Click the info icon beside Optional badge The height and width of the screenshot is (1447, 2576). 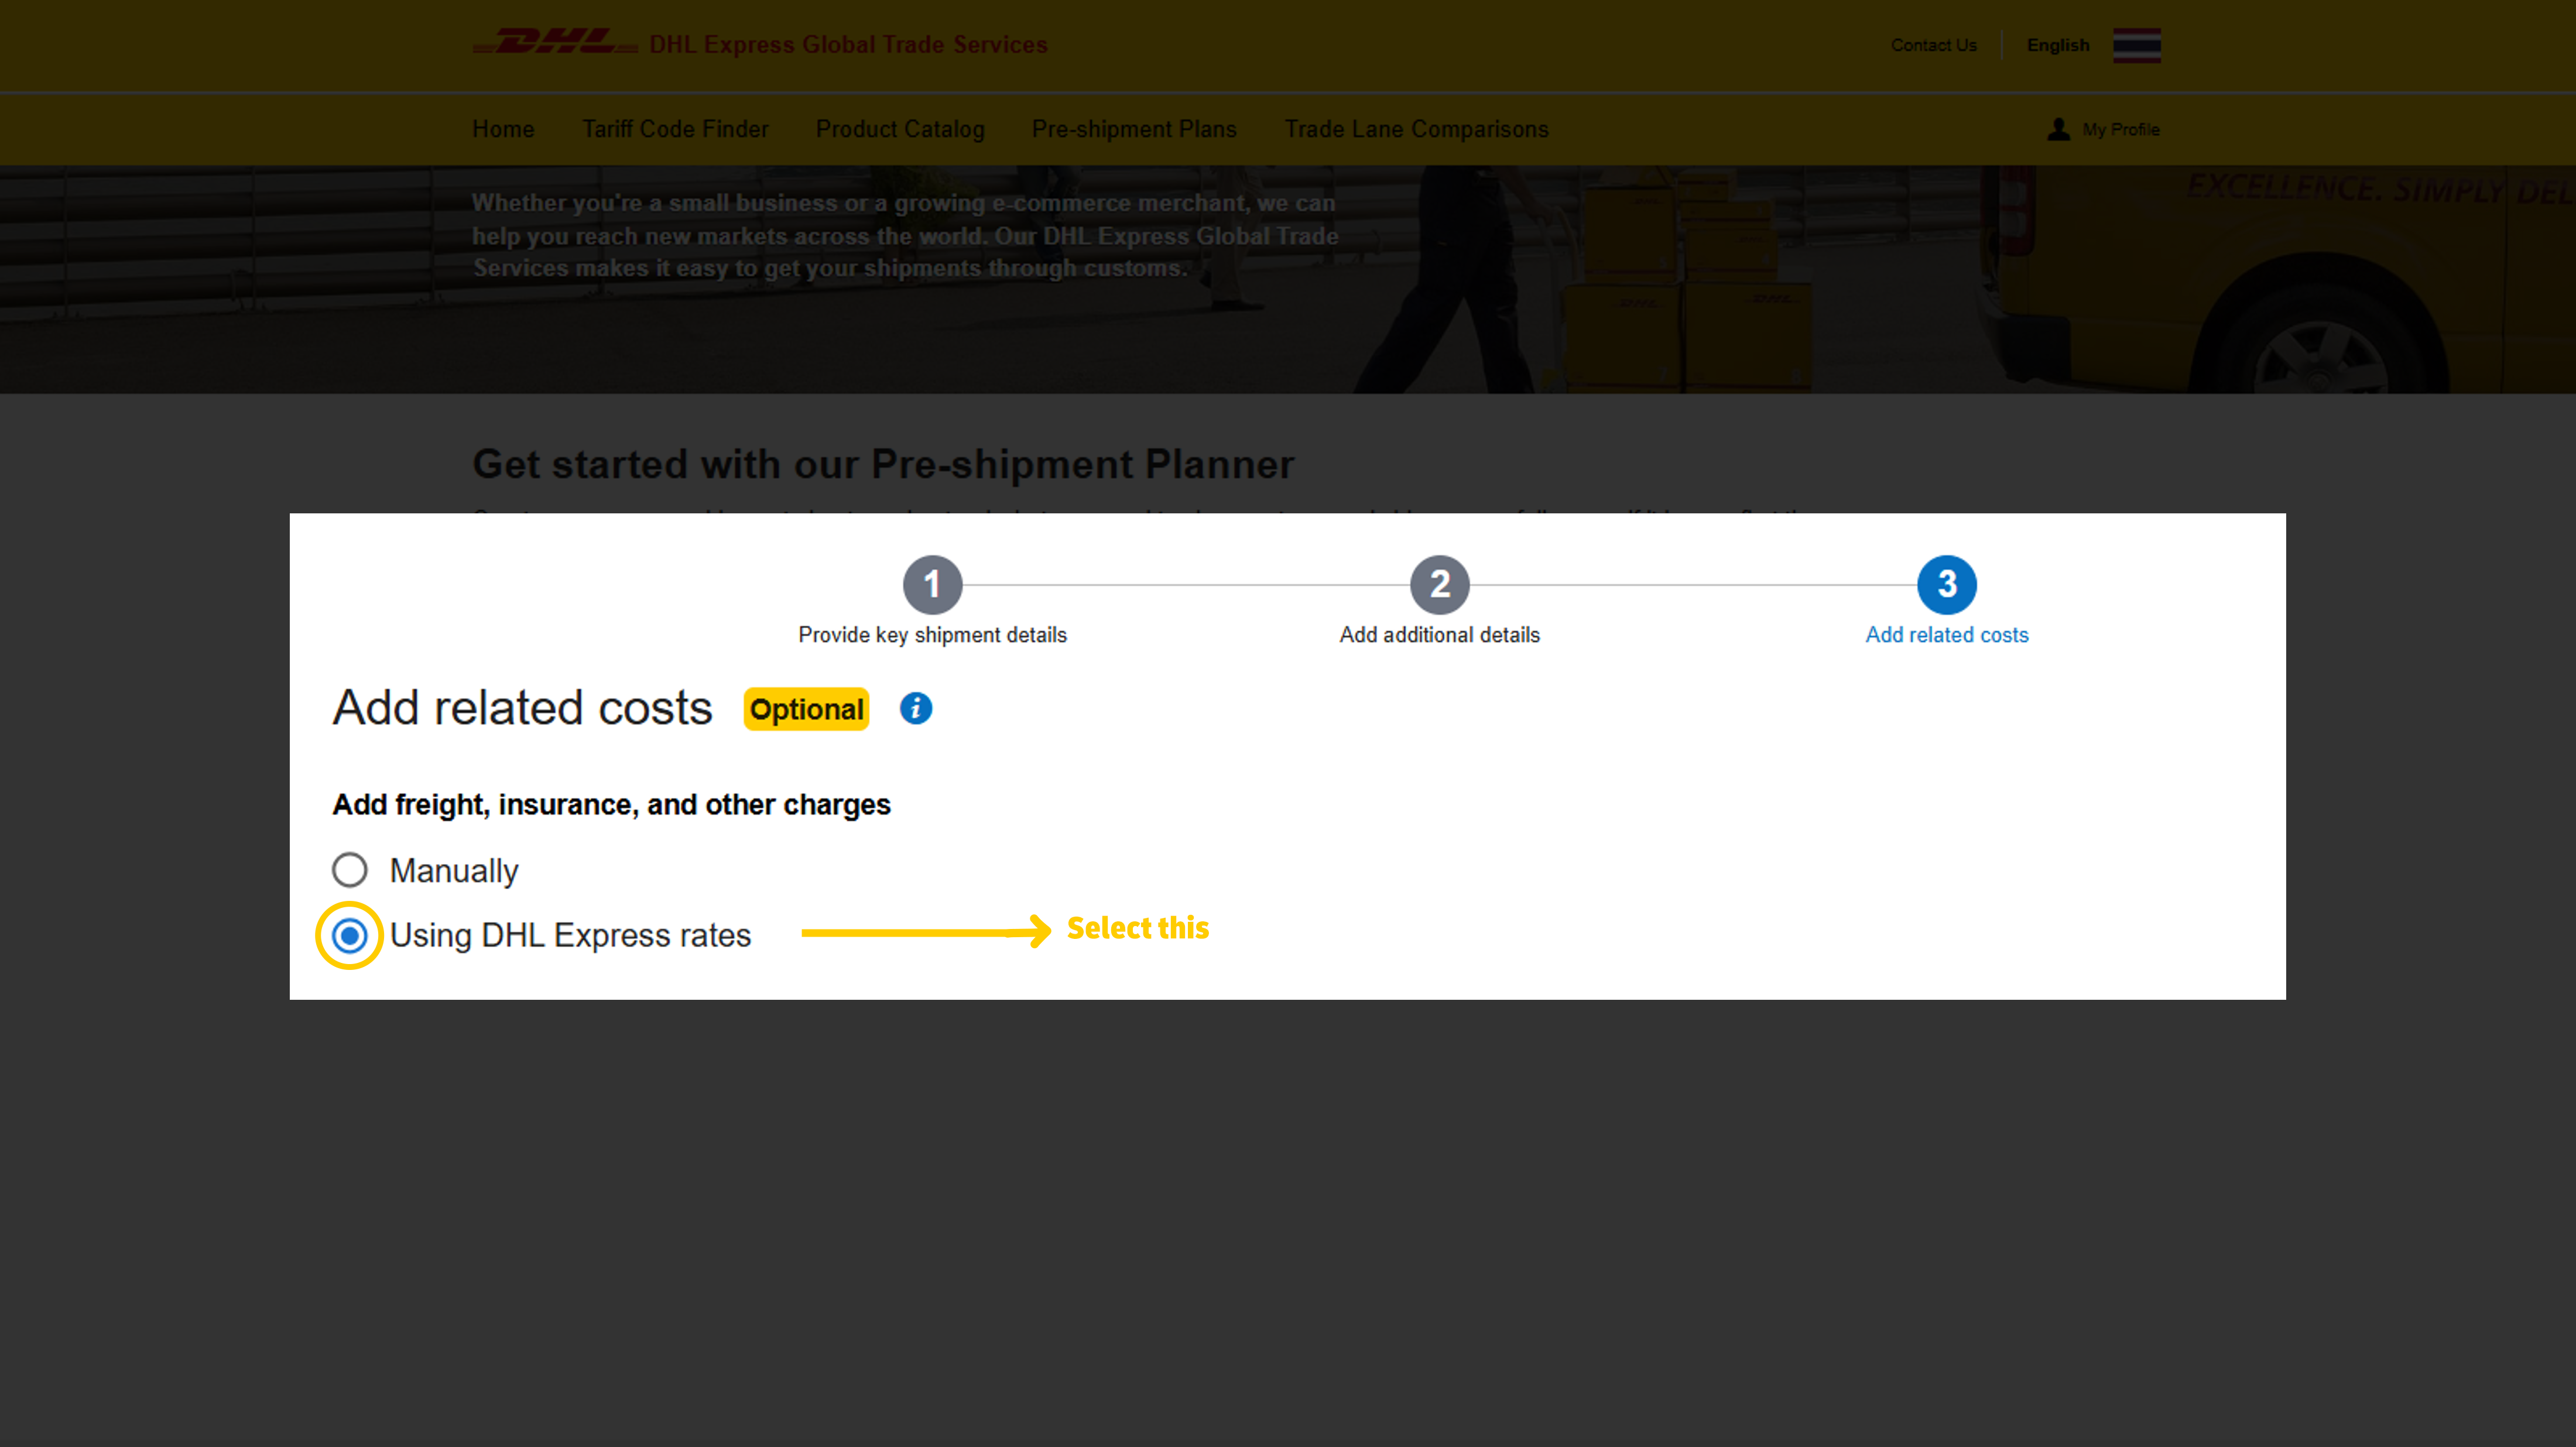pyautogui.click(x=914, y=708)
